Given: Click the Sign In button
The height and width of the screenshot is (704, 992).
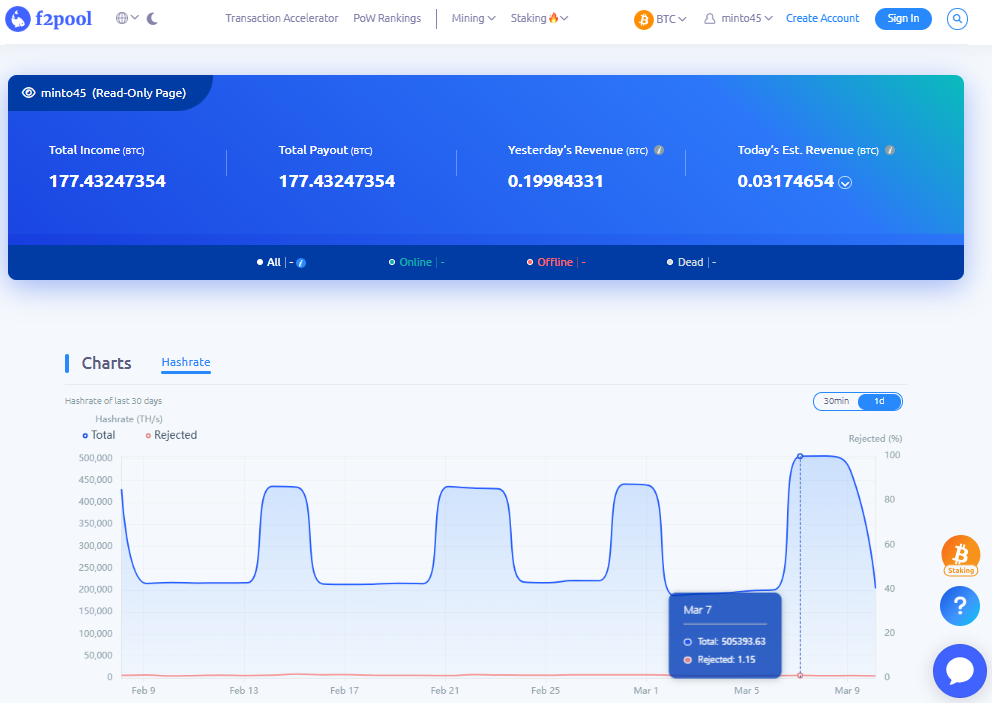Looking at the screenshot, I should 902,18.
